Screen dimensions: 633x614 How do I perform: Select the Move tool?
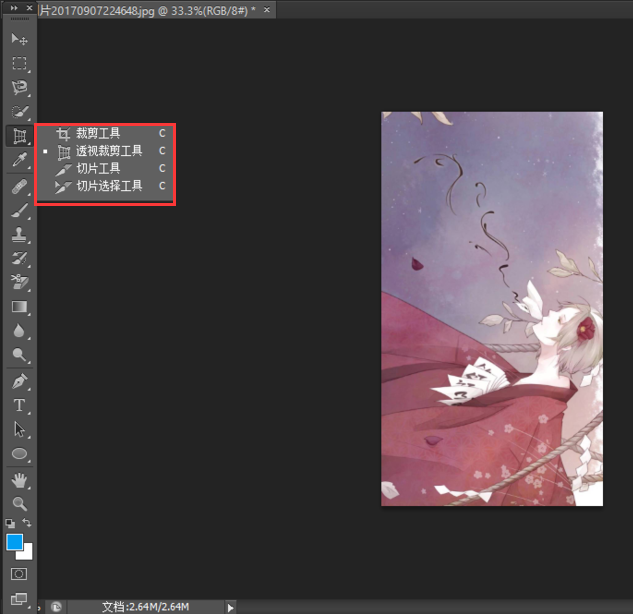coord(19,39)
